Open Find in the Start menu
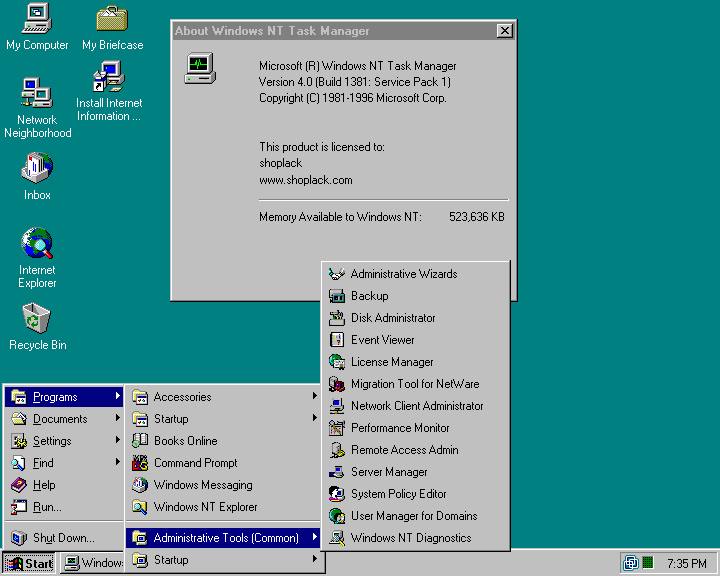 pos(64,463)
